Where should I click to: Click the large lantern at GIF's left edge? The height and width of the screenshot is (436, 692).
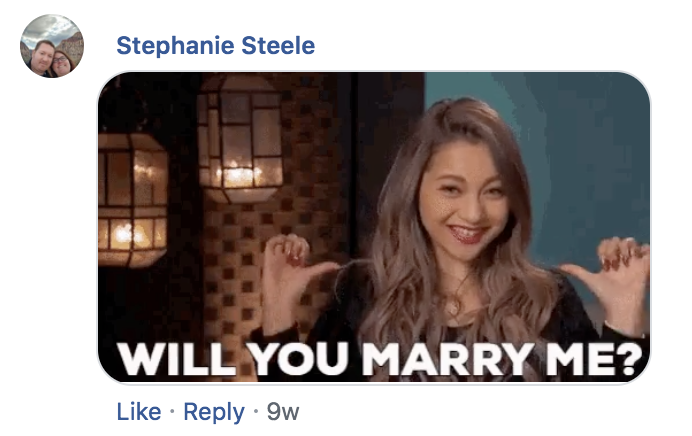click(132, 199)
